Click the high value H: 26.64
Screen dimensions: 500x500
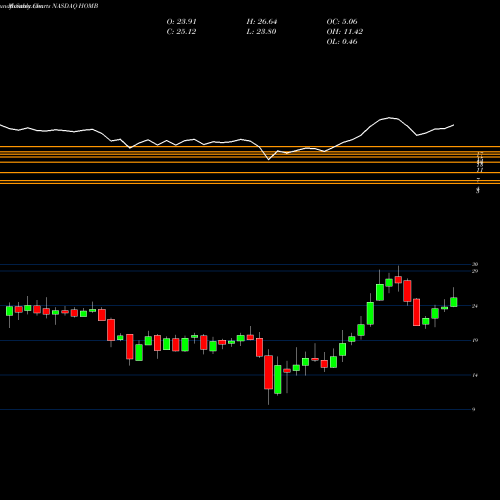coord(262,21)
